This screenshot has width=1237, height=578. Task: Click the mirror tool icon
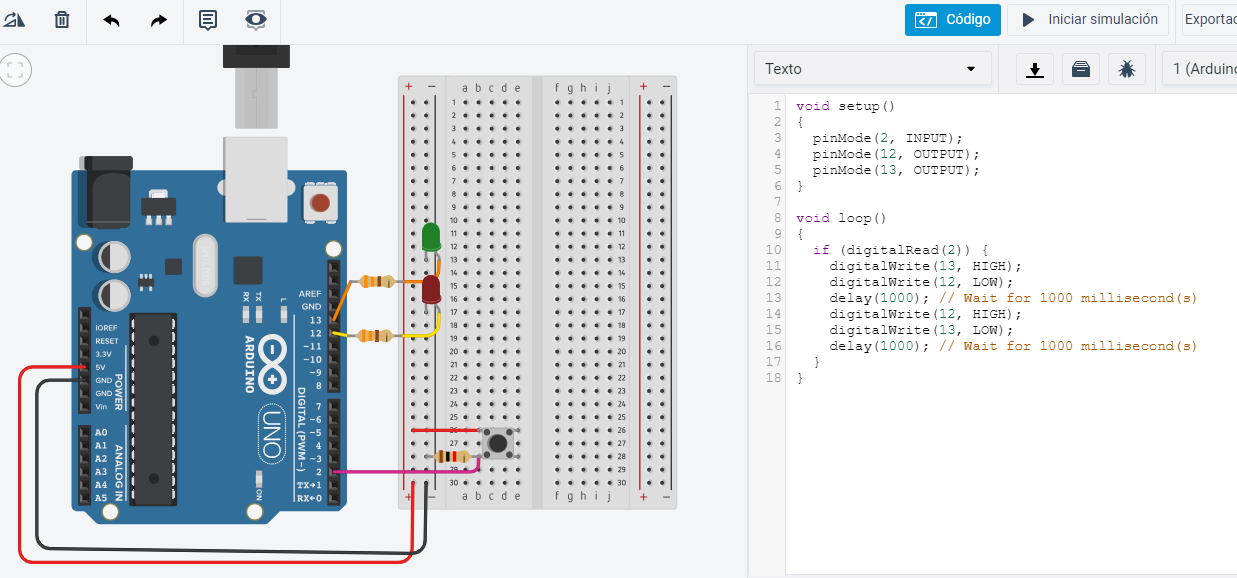coord(14,20)
